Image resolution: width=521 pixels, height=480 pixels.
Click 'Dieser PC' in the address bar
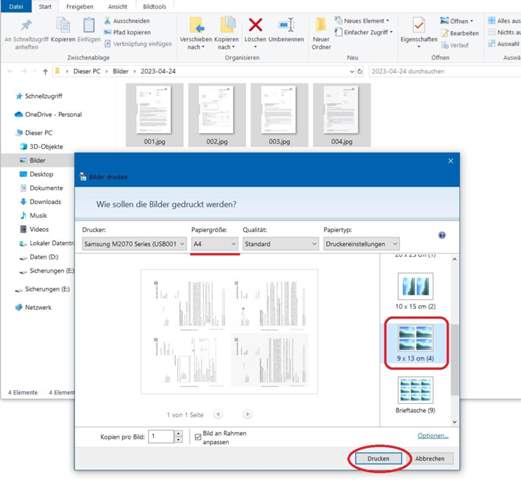87,71
